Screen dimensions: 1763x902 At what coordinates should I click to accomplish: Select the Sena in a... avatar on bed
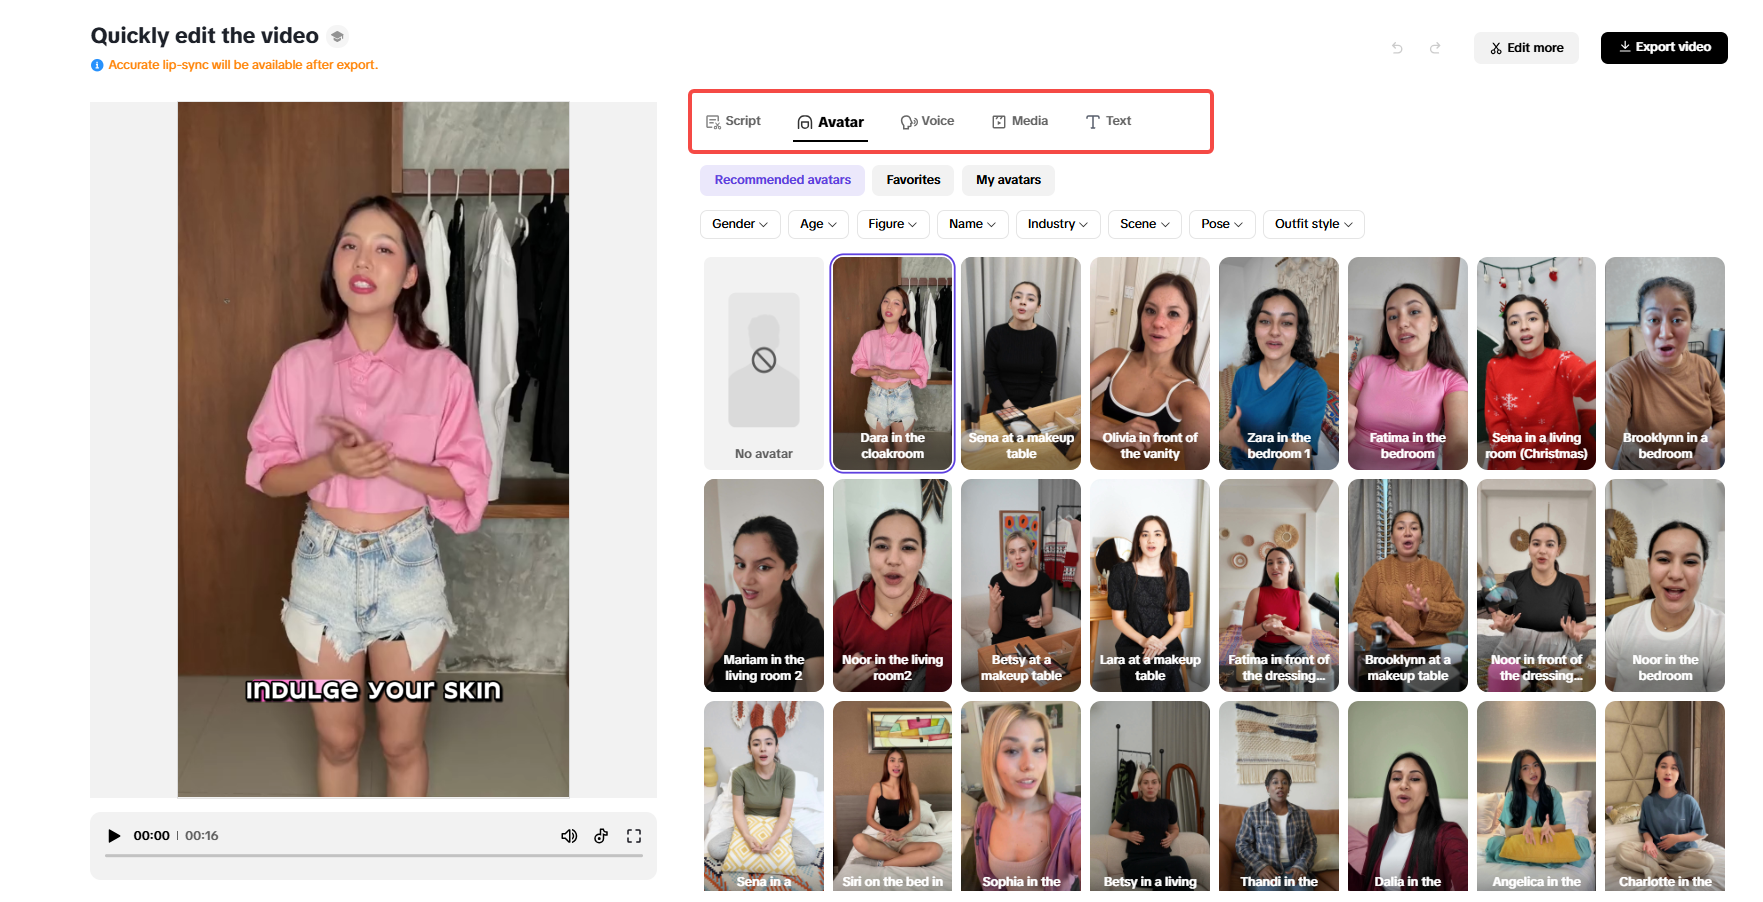coord(764,796)
